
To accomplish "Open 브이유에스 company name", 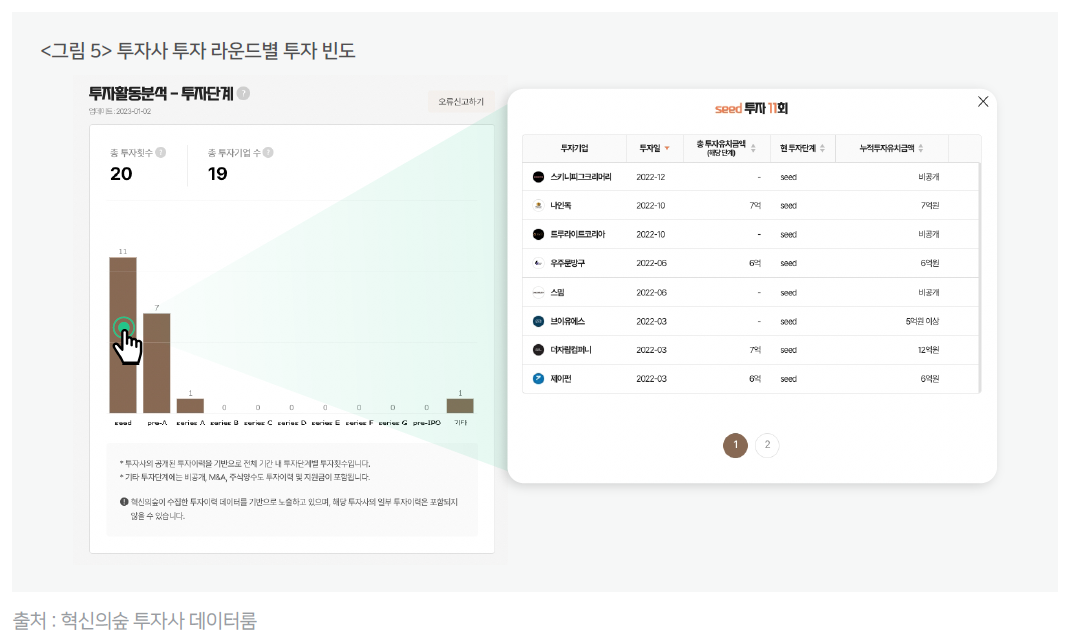I will [567, 321].
